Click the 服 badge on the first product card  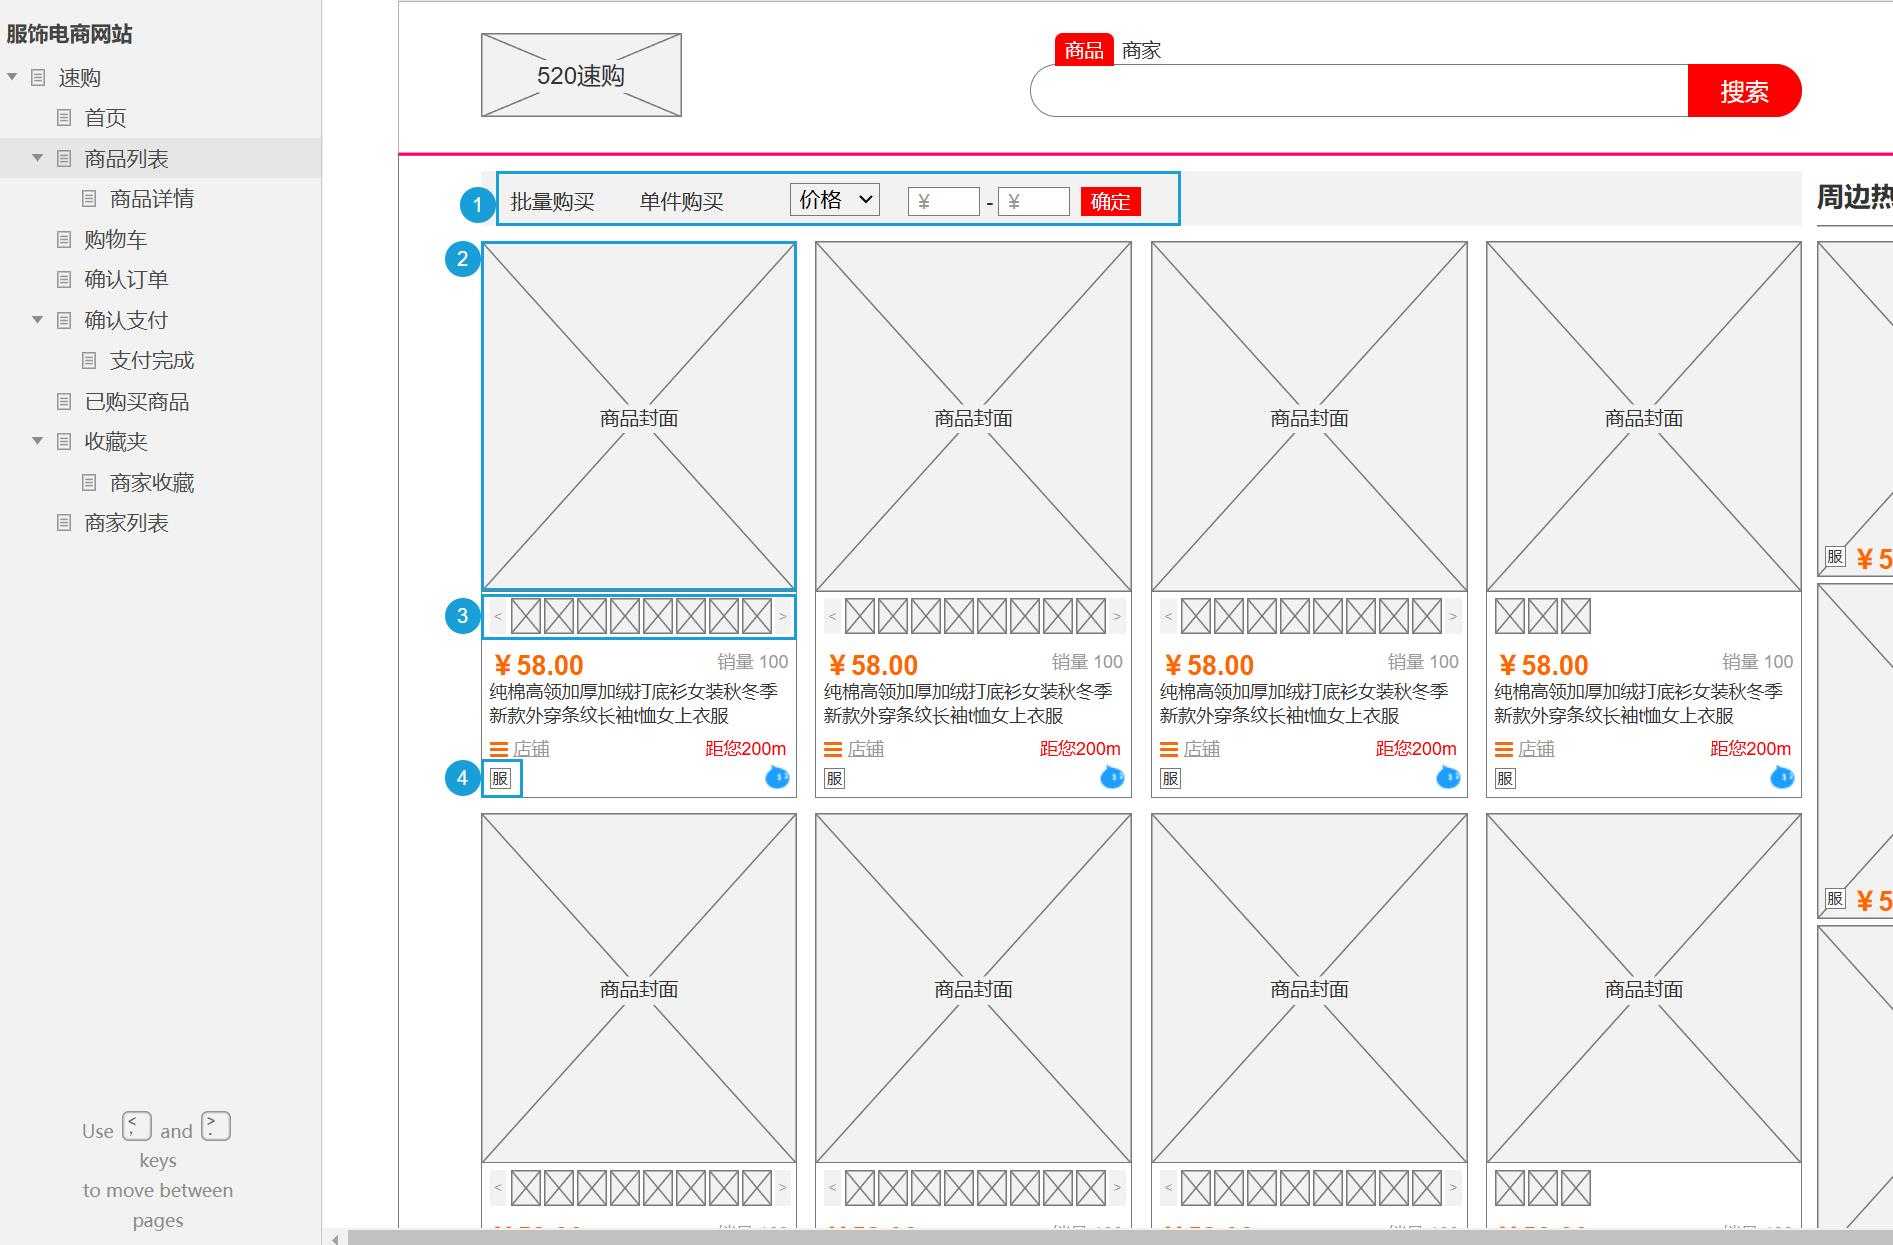[x=501, y=778]
